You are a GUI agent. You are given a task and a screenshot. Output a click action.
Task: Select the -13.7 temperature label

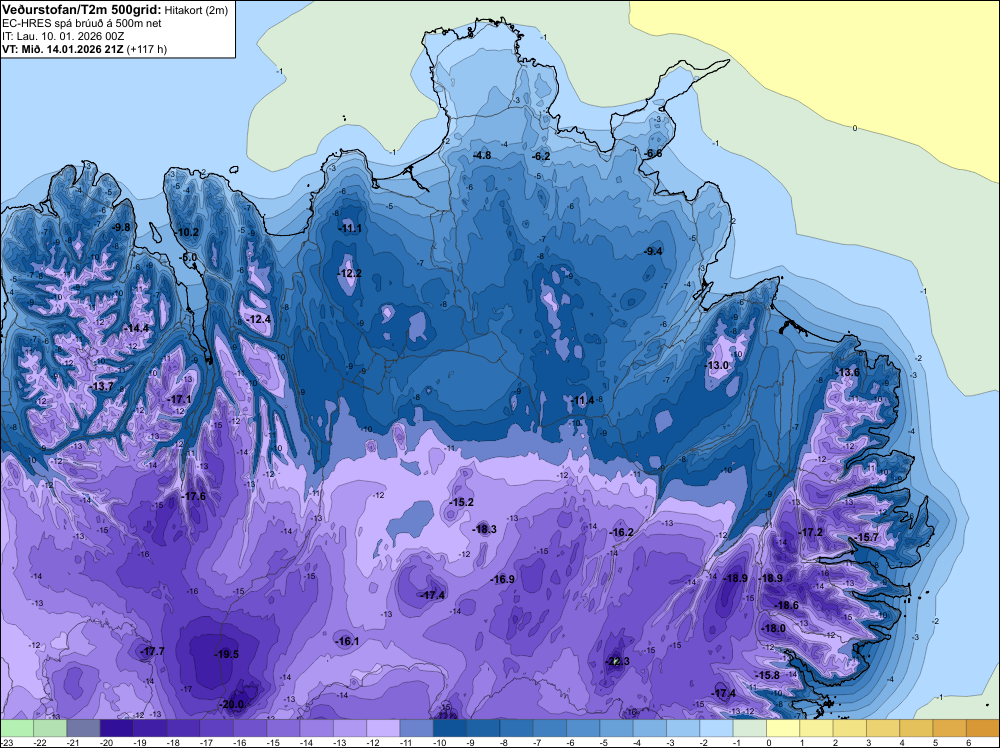tap(101, 386)
